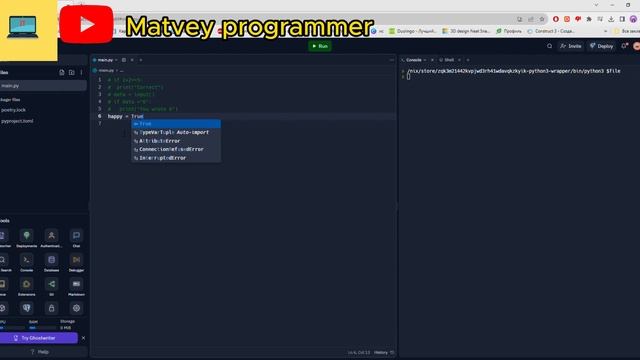640x360 pixels.
Task: Choose True autocomplete suggestion
Action: (176, 124)
